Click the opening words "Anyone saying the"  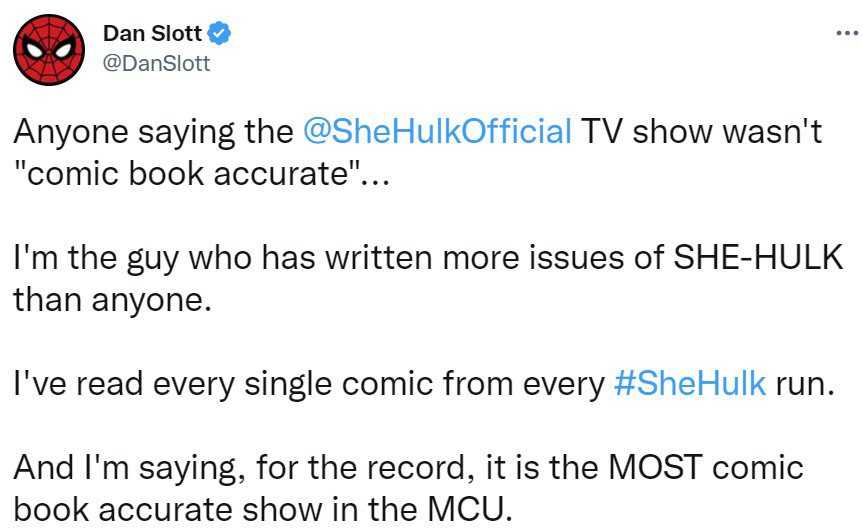(x=152, y=132)
